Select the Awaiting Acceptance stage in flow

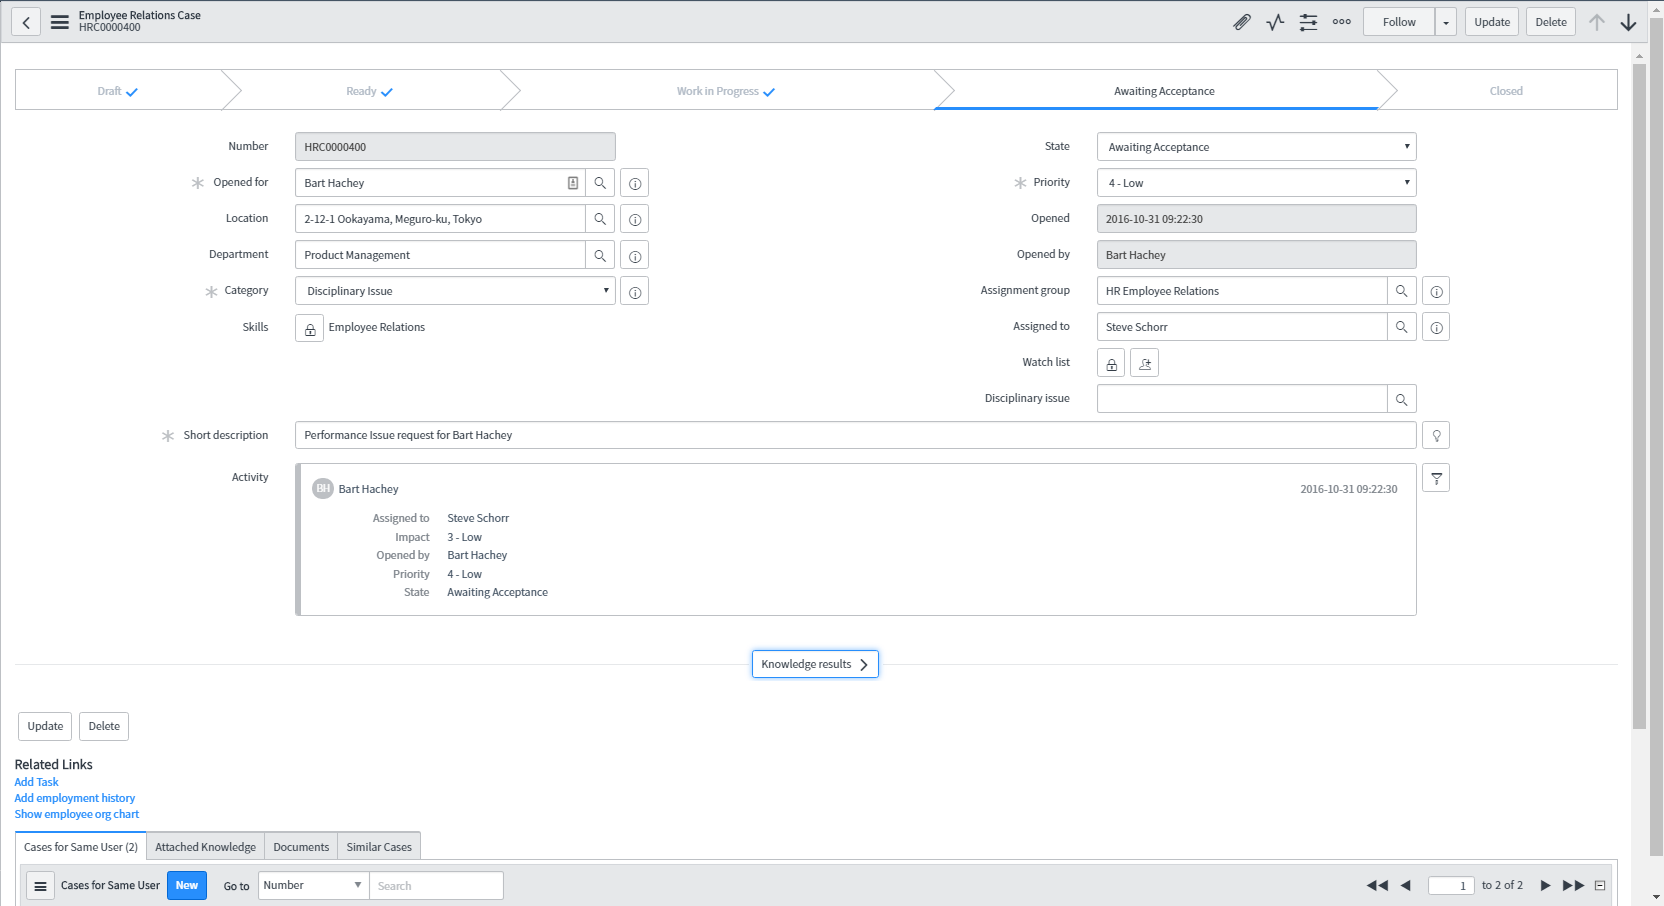click(1164, 91)
